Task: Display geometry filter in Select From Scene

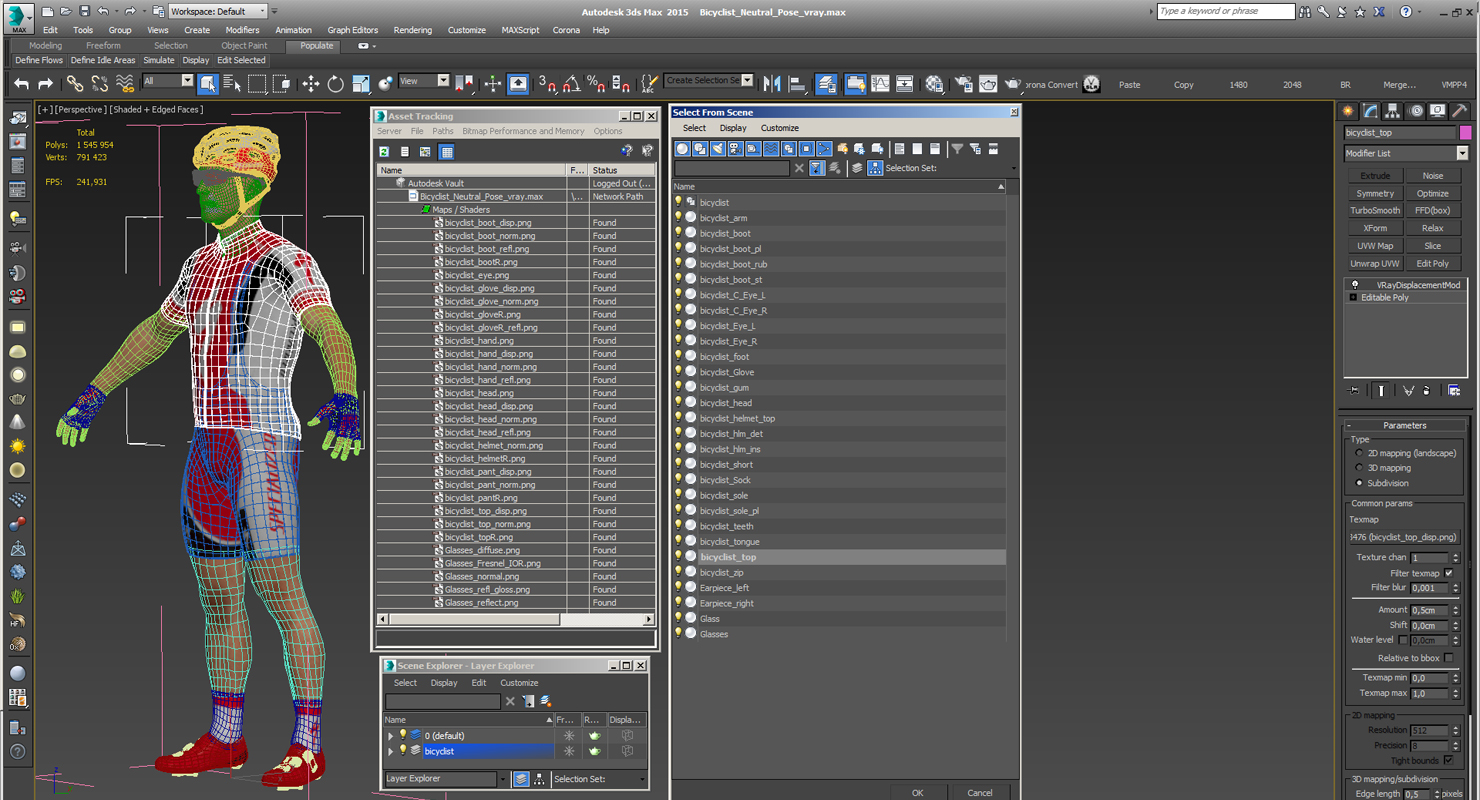Action: click(x=682, y=149)
